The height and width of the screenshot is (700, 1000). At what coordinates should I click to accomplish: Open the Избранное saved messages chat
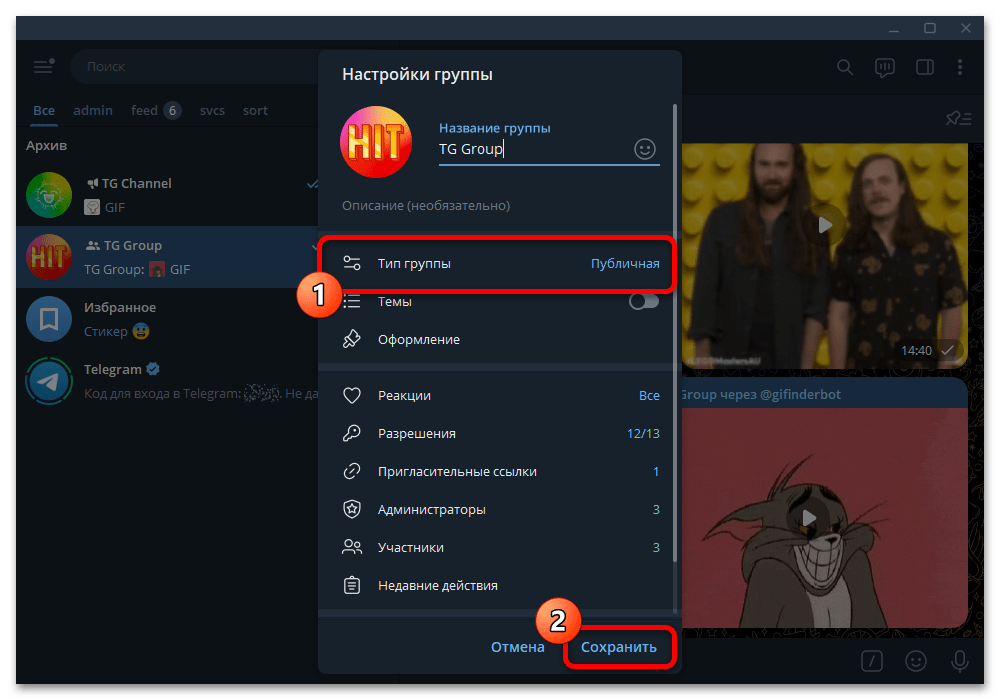click(167, 319)
